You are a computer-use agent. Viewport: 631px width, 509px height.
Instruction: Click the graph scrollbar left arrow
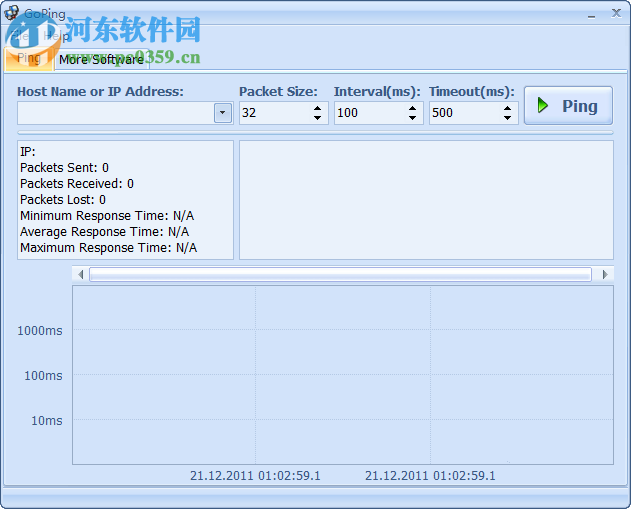[x=80, y=274]
